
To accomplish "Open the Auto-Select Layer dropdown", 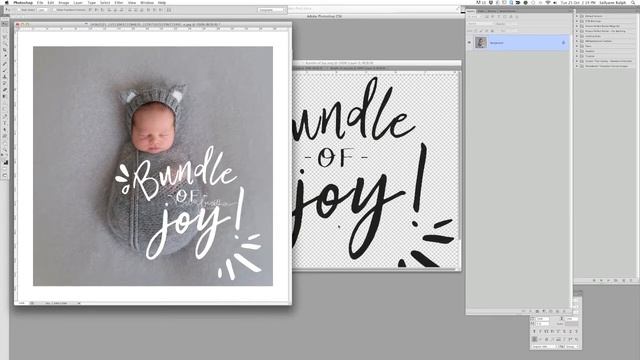I will click(x=42, y=10).
